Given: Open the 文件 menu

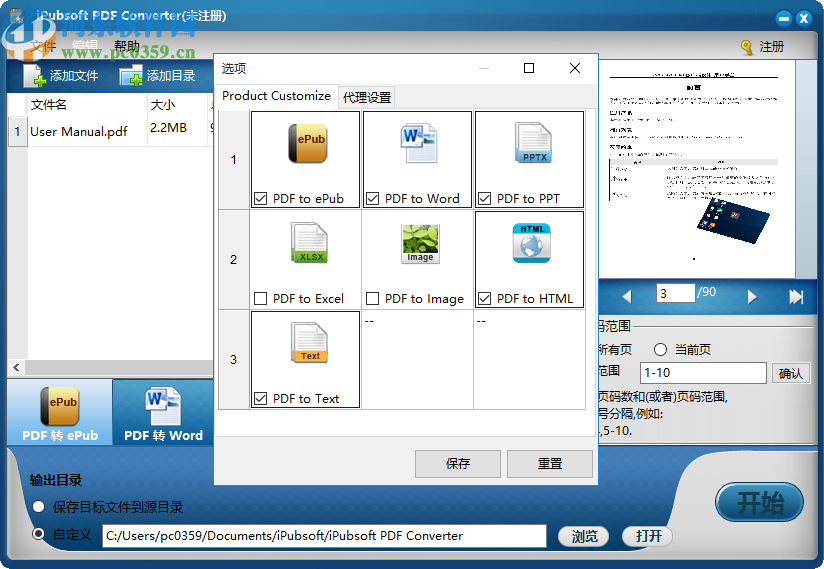Looking at the screenshot, I should [x=44, y=46].
